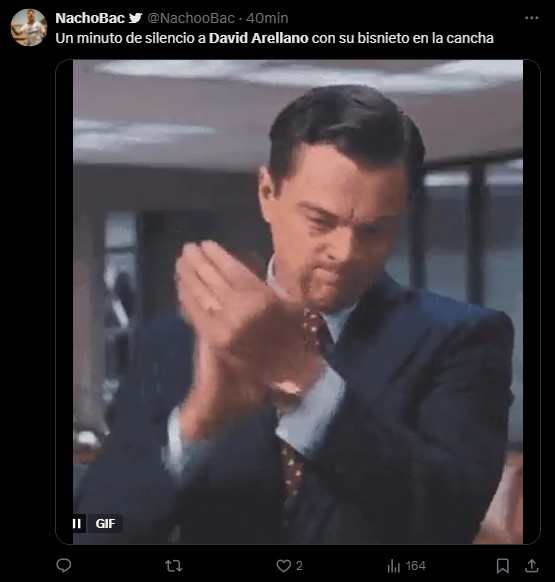This screenshot has height=582, width=555.
Task: Open the 40min timestamp permalink
Action: (x=267, y=18)
